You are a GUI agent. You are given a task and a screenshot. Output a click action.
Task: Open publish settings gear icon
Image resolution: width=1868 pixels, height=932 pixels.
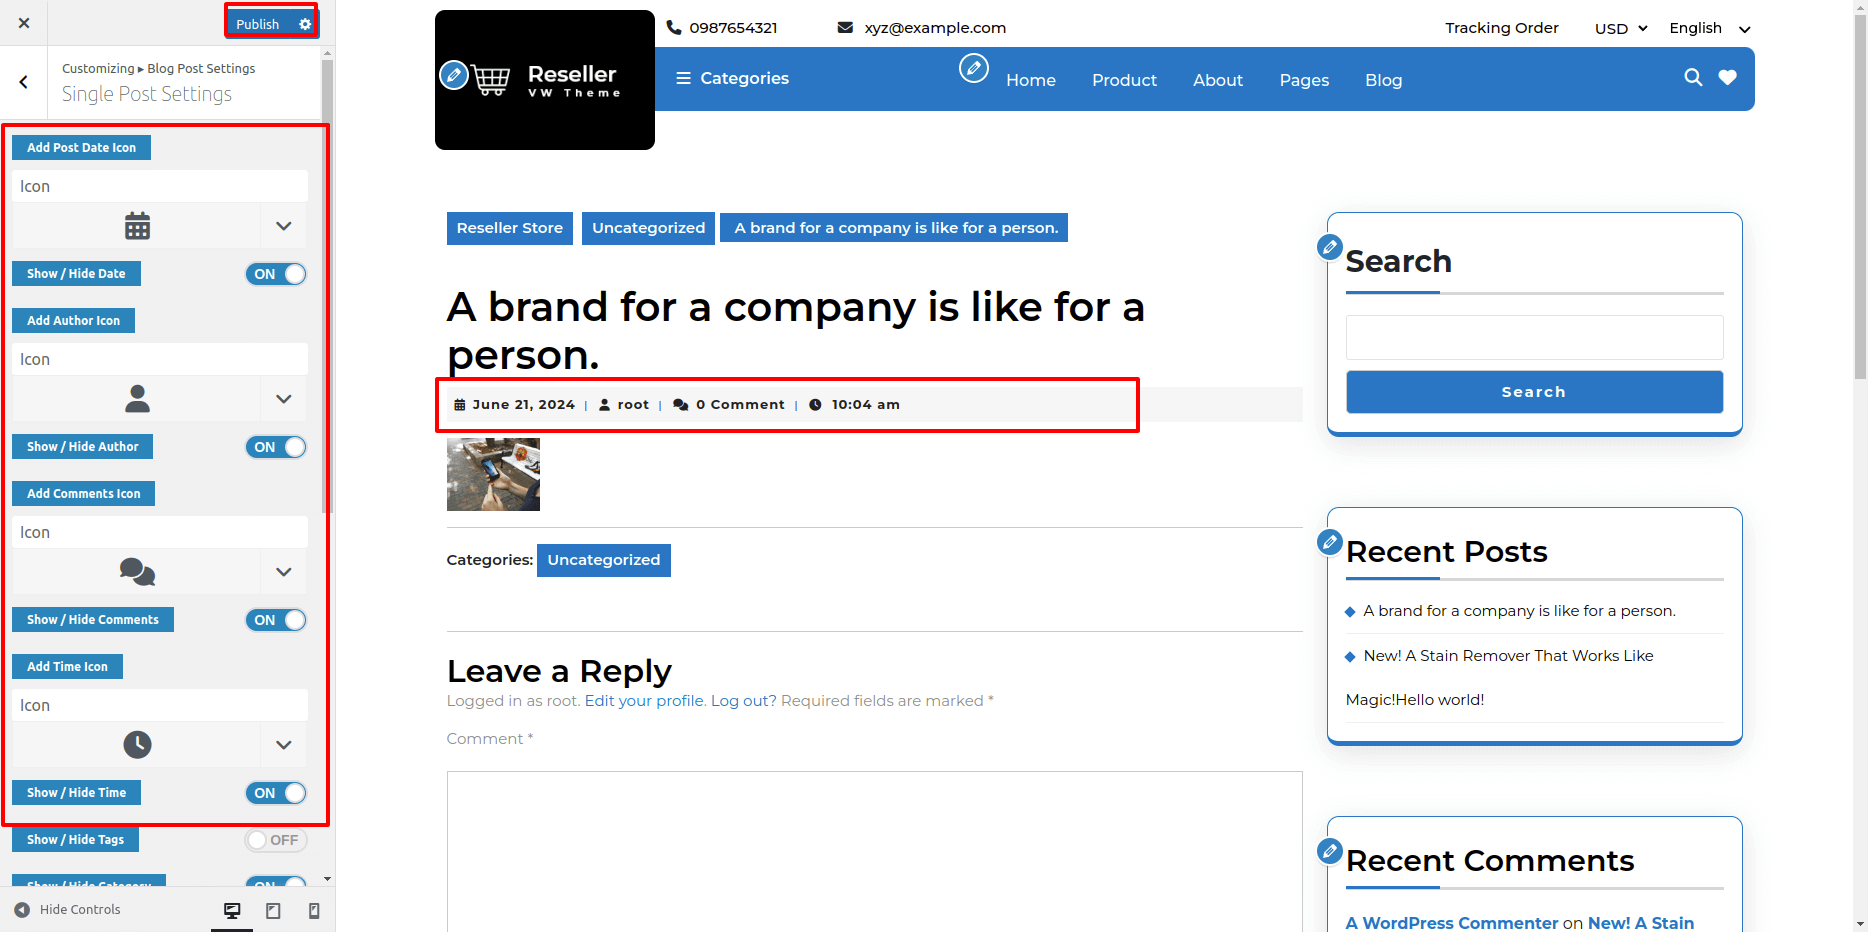[305, 24]
